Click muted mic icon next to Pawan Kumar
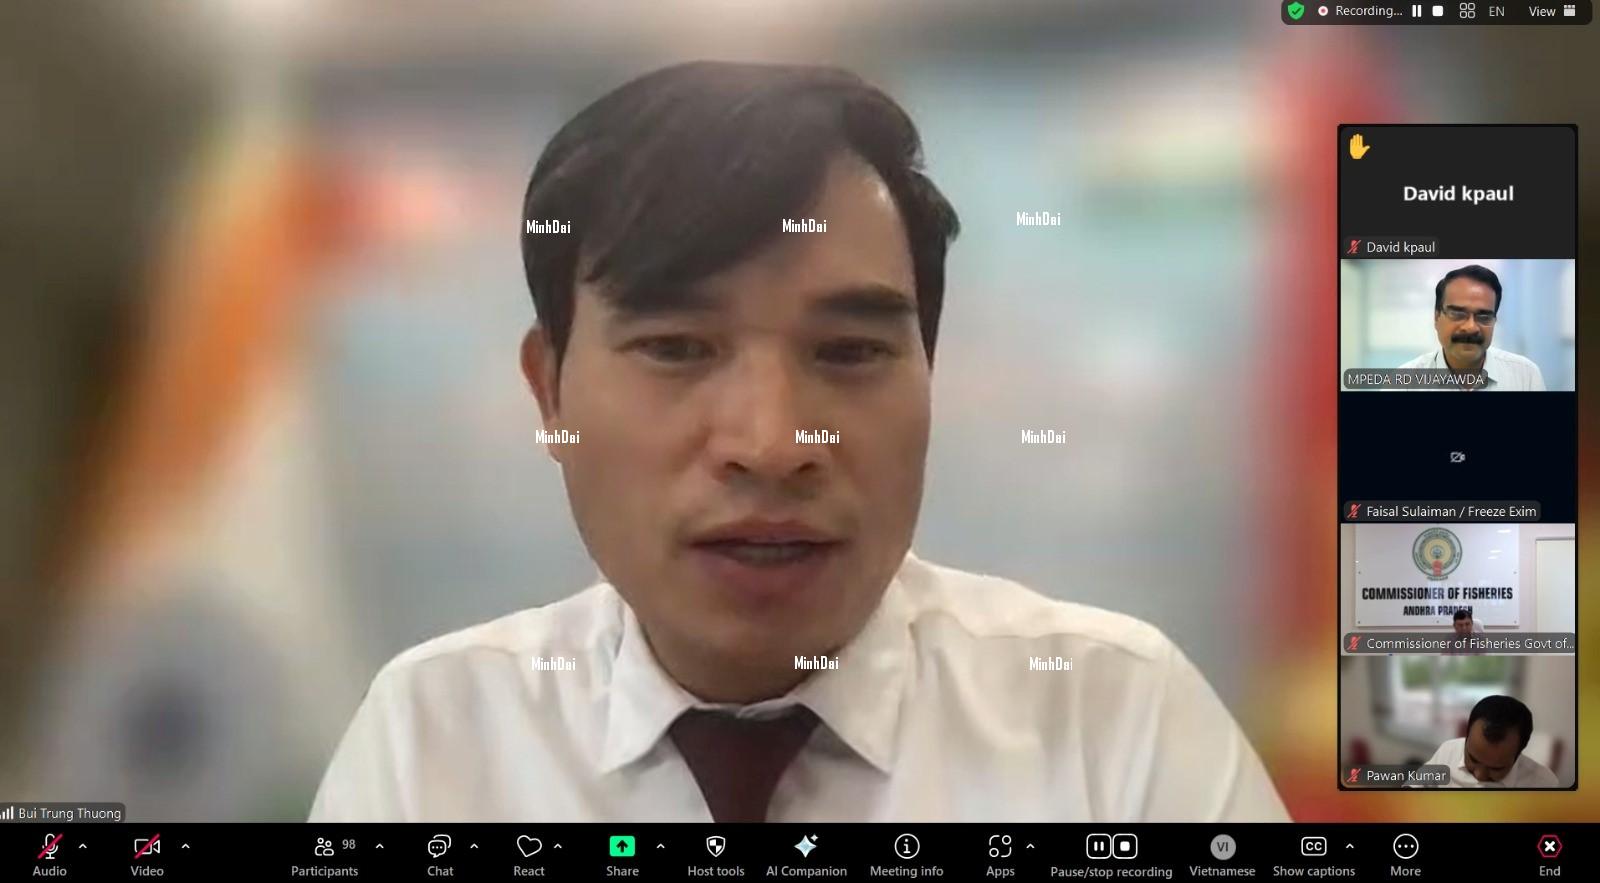This screenshot has height=883, width=1600. (1355, 775)
